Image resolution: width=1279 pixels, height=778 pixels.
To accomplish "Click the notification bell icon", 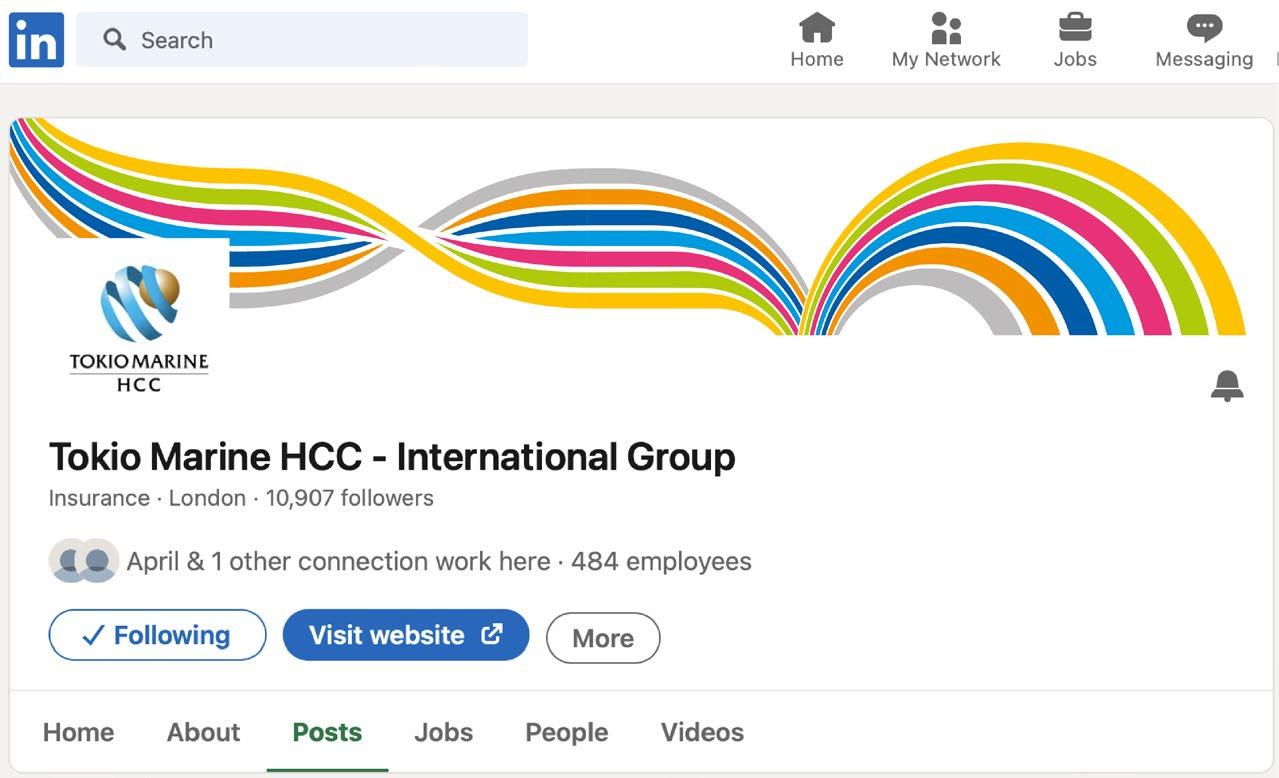I will pyautogui.click(x=1226, y=385).
